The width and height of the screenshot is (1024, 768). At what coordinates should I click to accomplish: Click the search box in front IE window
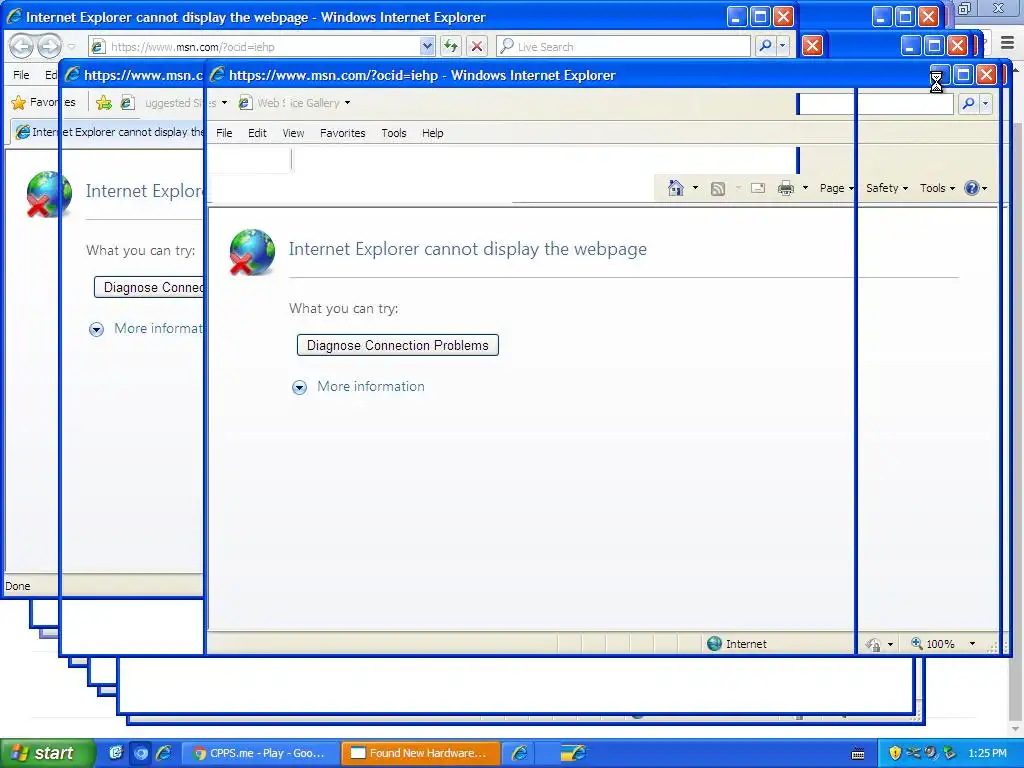(876, 103)
